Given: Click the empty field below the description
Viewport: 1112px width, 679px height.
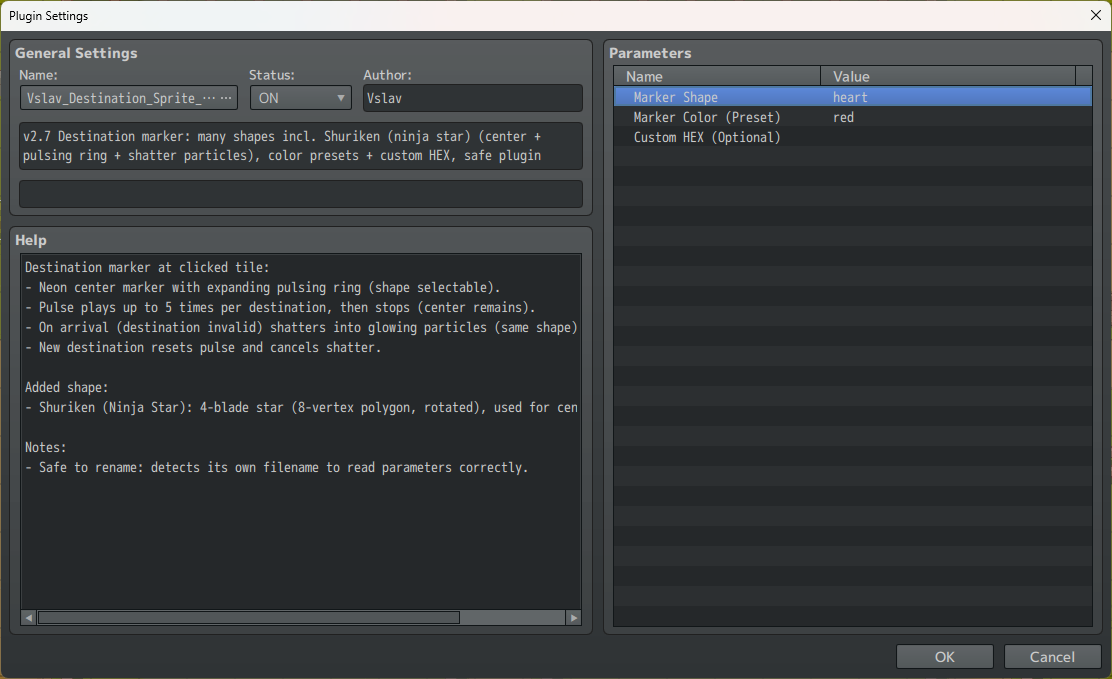Looking at the screenshot, I should (300, 194).
